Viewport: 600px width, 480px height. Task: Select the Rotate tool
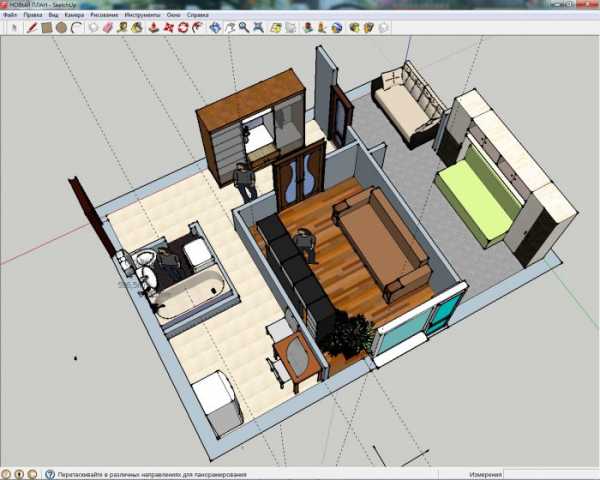click(183, 28)
